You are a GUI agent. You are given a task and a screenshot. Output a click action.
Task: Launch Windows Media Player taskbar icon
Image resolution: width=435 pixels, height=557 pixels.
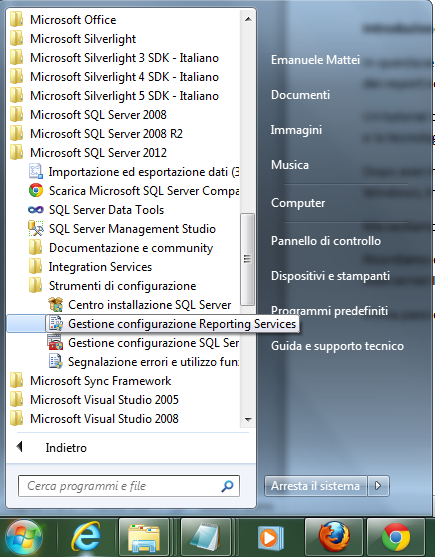[x=270, y=538]
